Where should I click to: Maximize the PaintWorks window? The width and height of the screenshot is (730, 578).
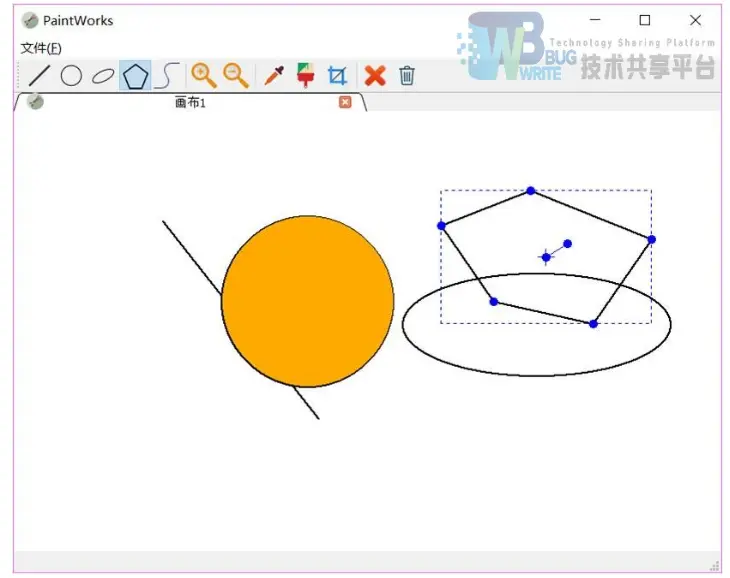pos(645,20)
